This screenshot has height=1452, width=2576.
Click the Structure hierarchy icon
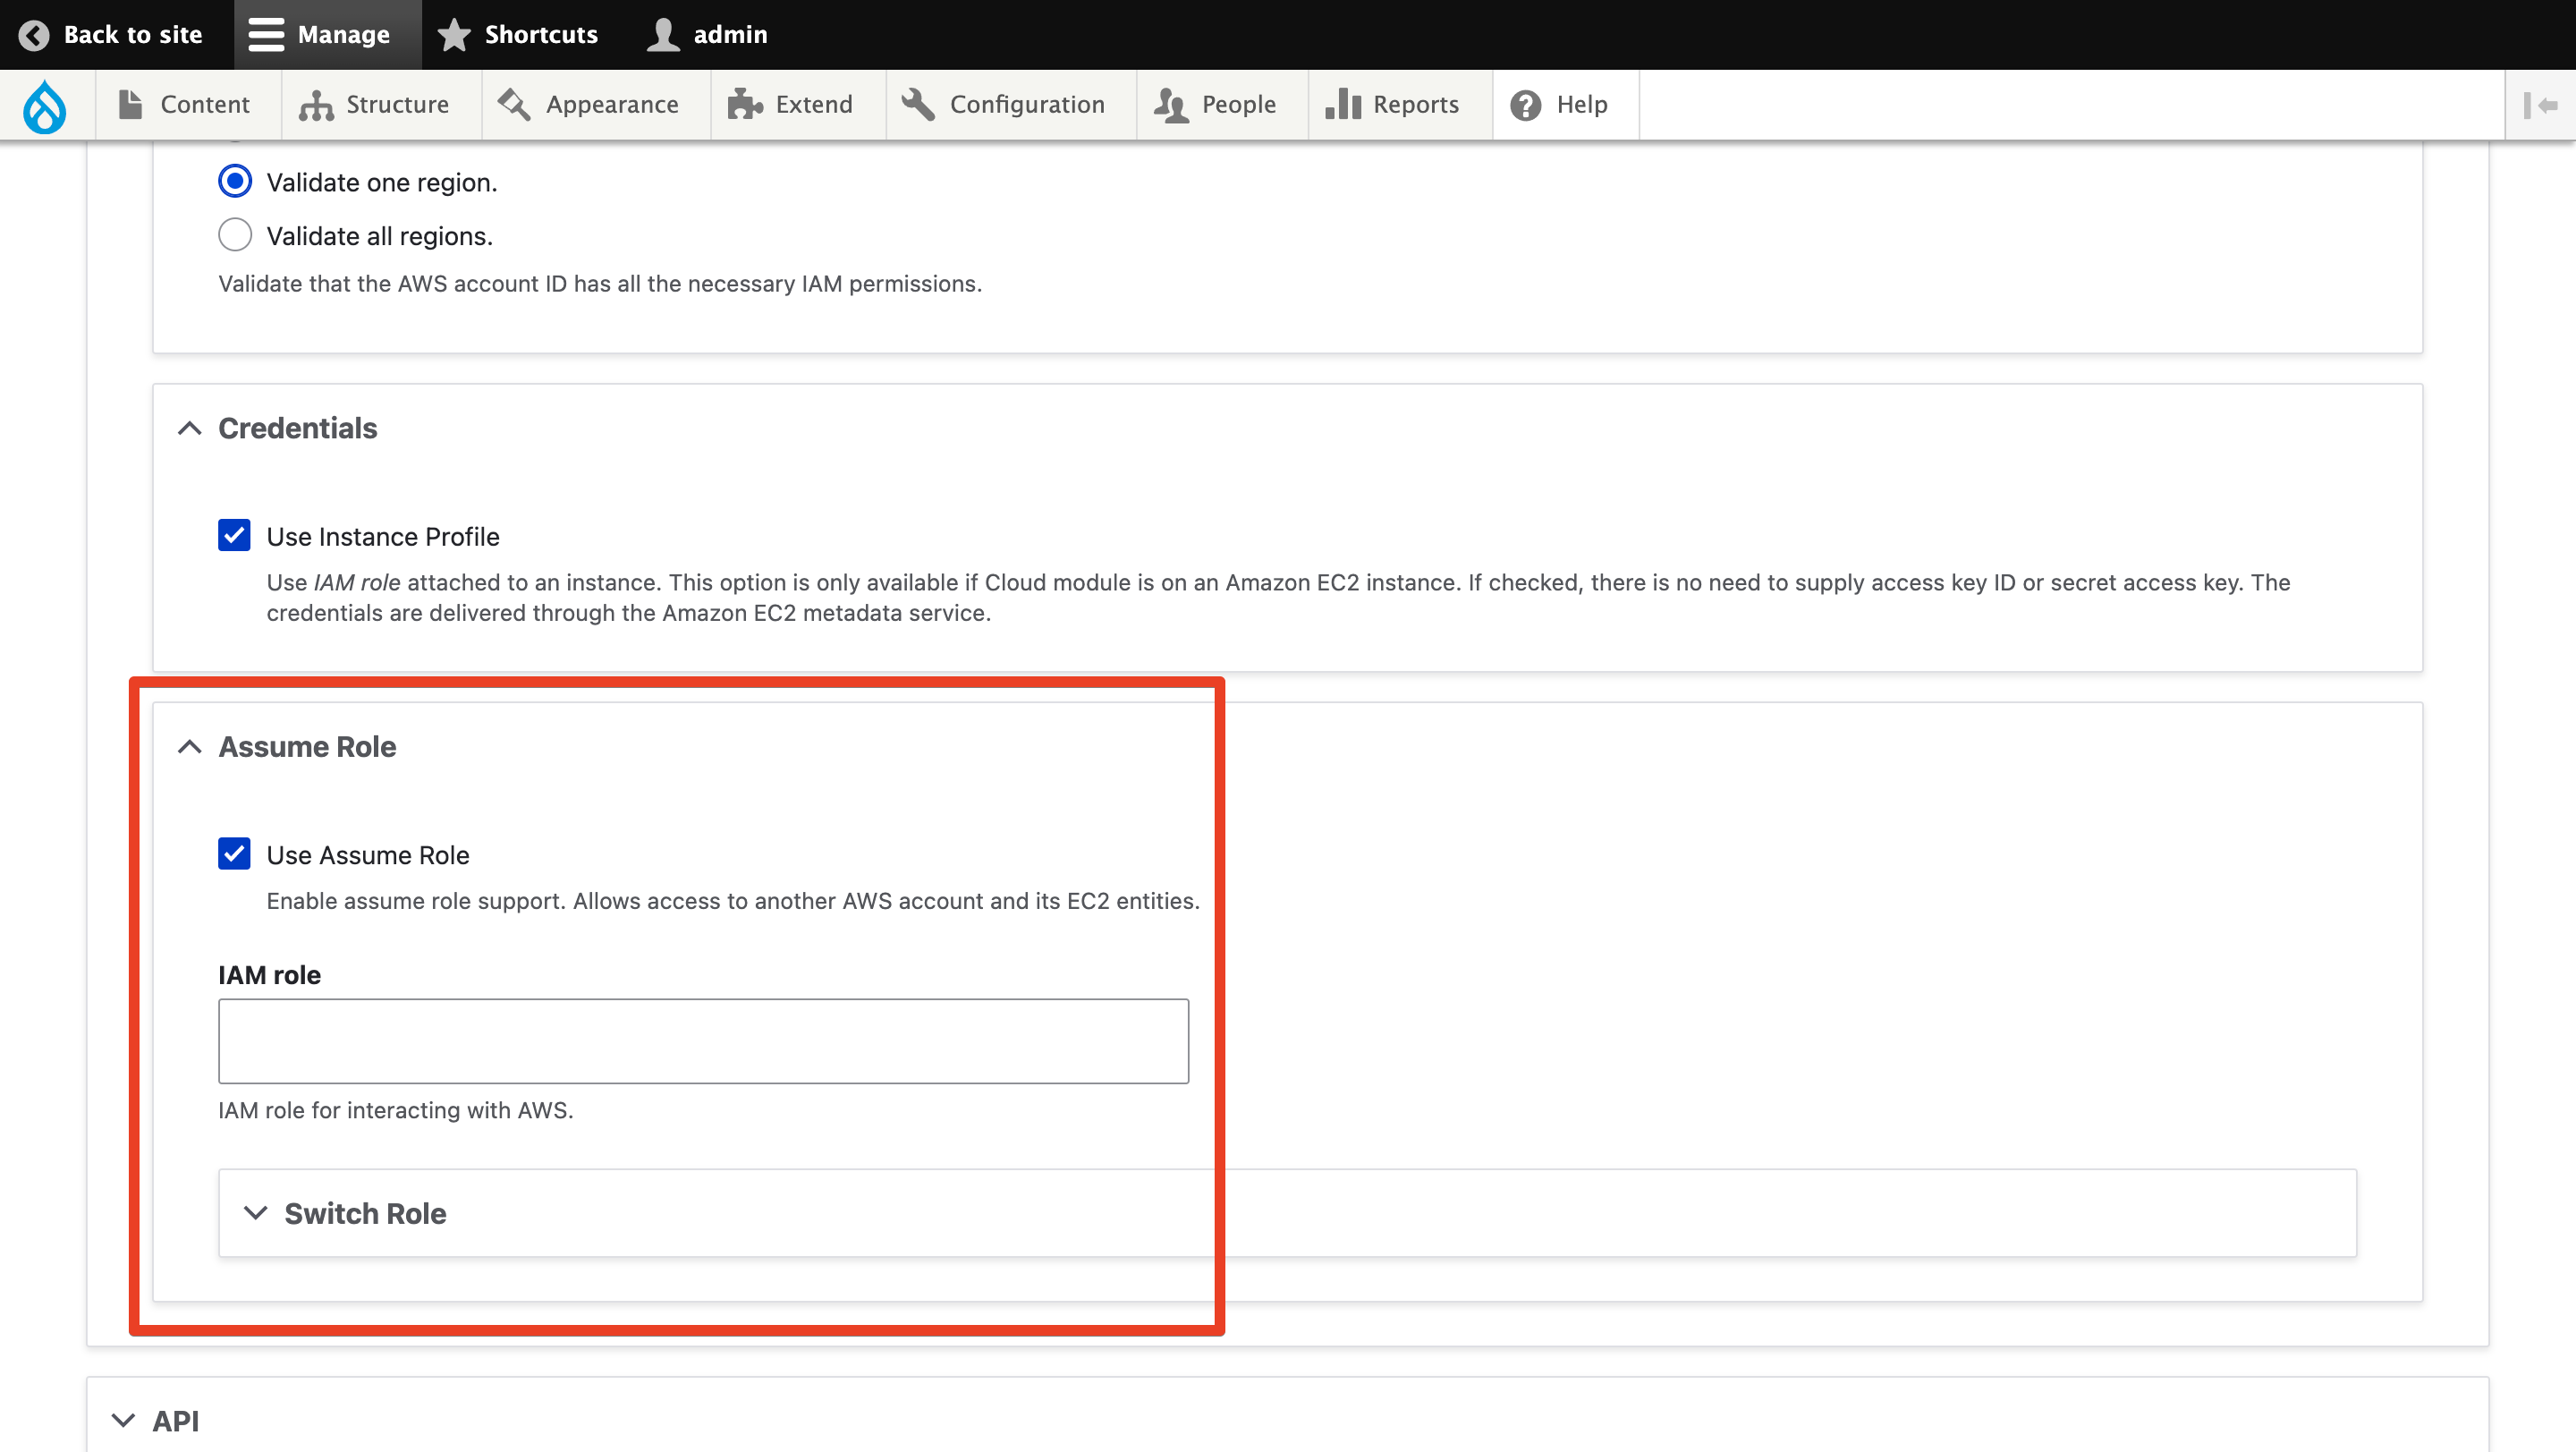[316, 105]
